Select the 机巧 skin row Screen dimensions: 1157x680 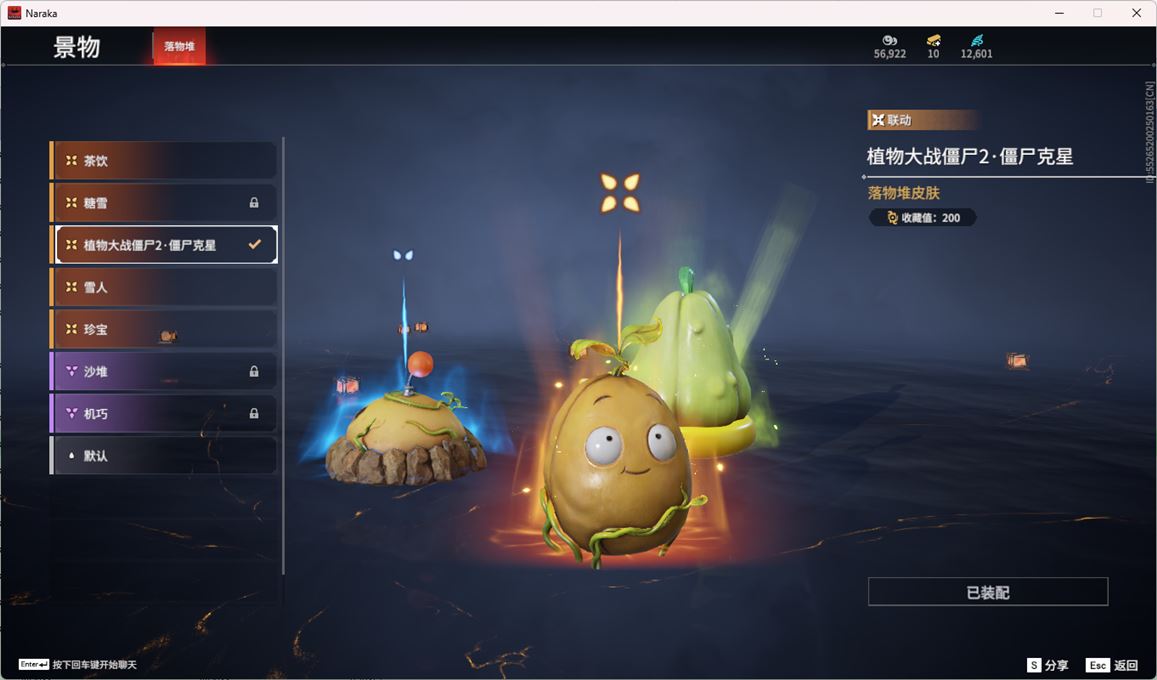coord(163,413)
